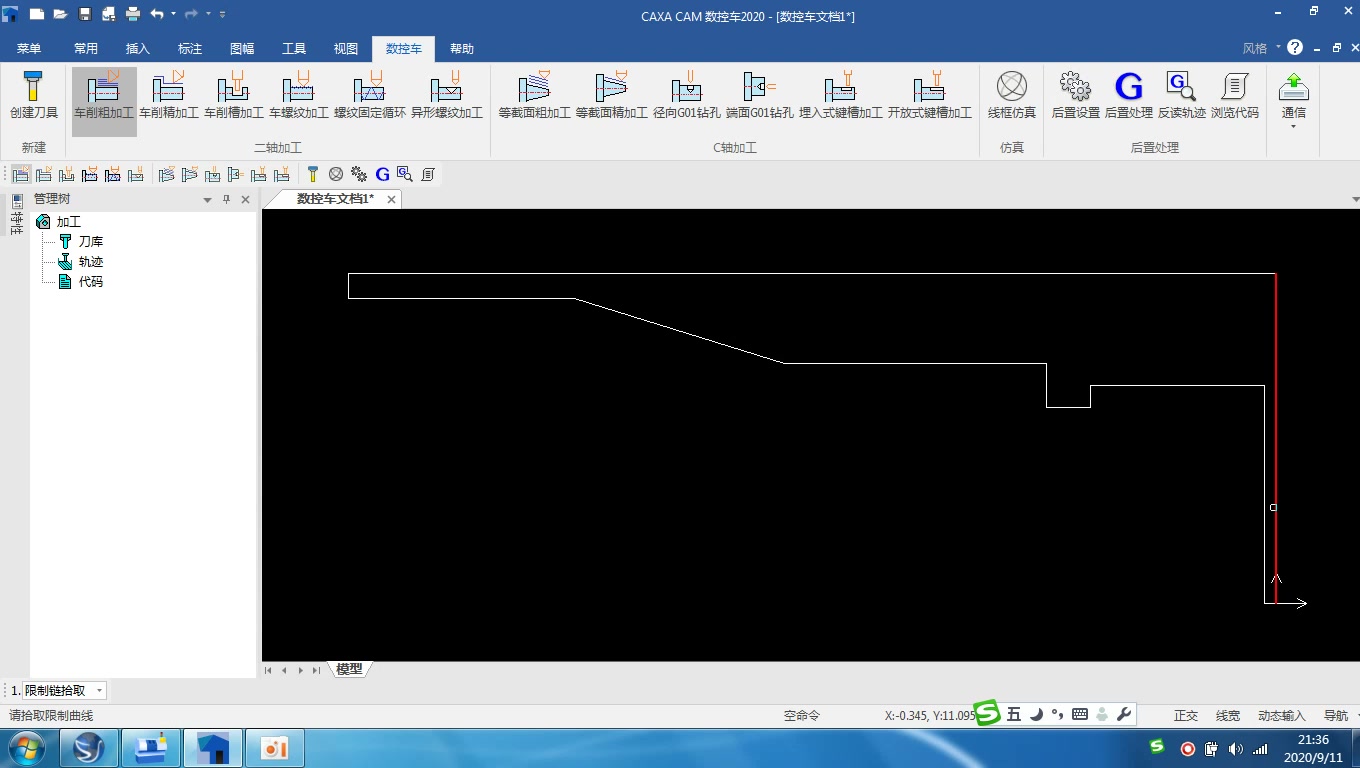Click the 创建刀具 create tool icon
The height and width of the screenshot is (768, 1360).
click(34, 97)
